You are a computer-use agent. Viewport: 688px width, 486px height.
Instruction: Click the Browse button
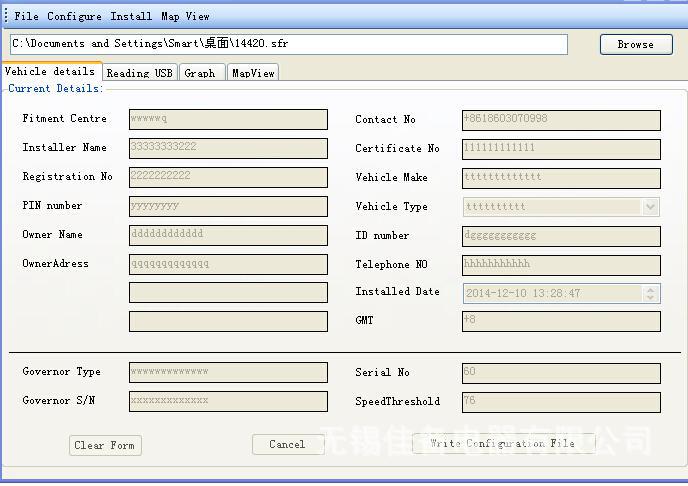point(635,44)
